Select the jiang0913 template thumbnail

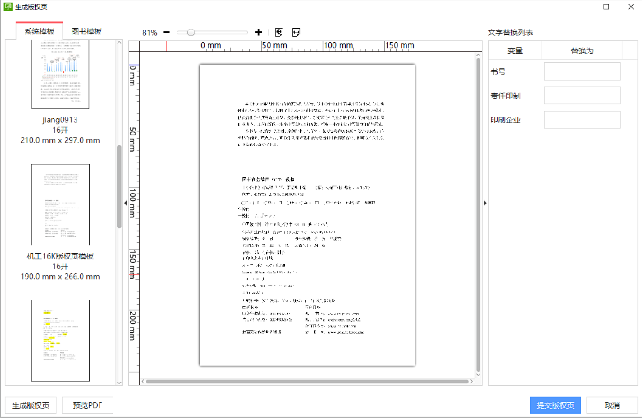[x=59, y=78]
